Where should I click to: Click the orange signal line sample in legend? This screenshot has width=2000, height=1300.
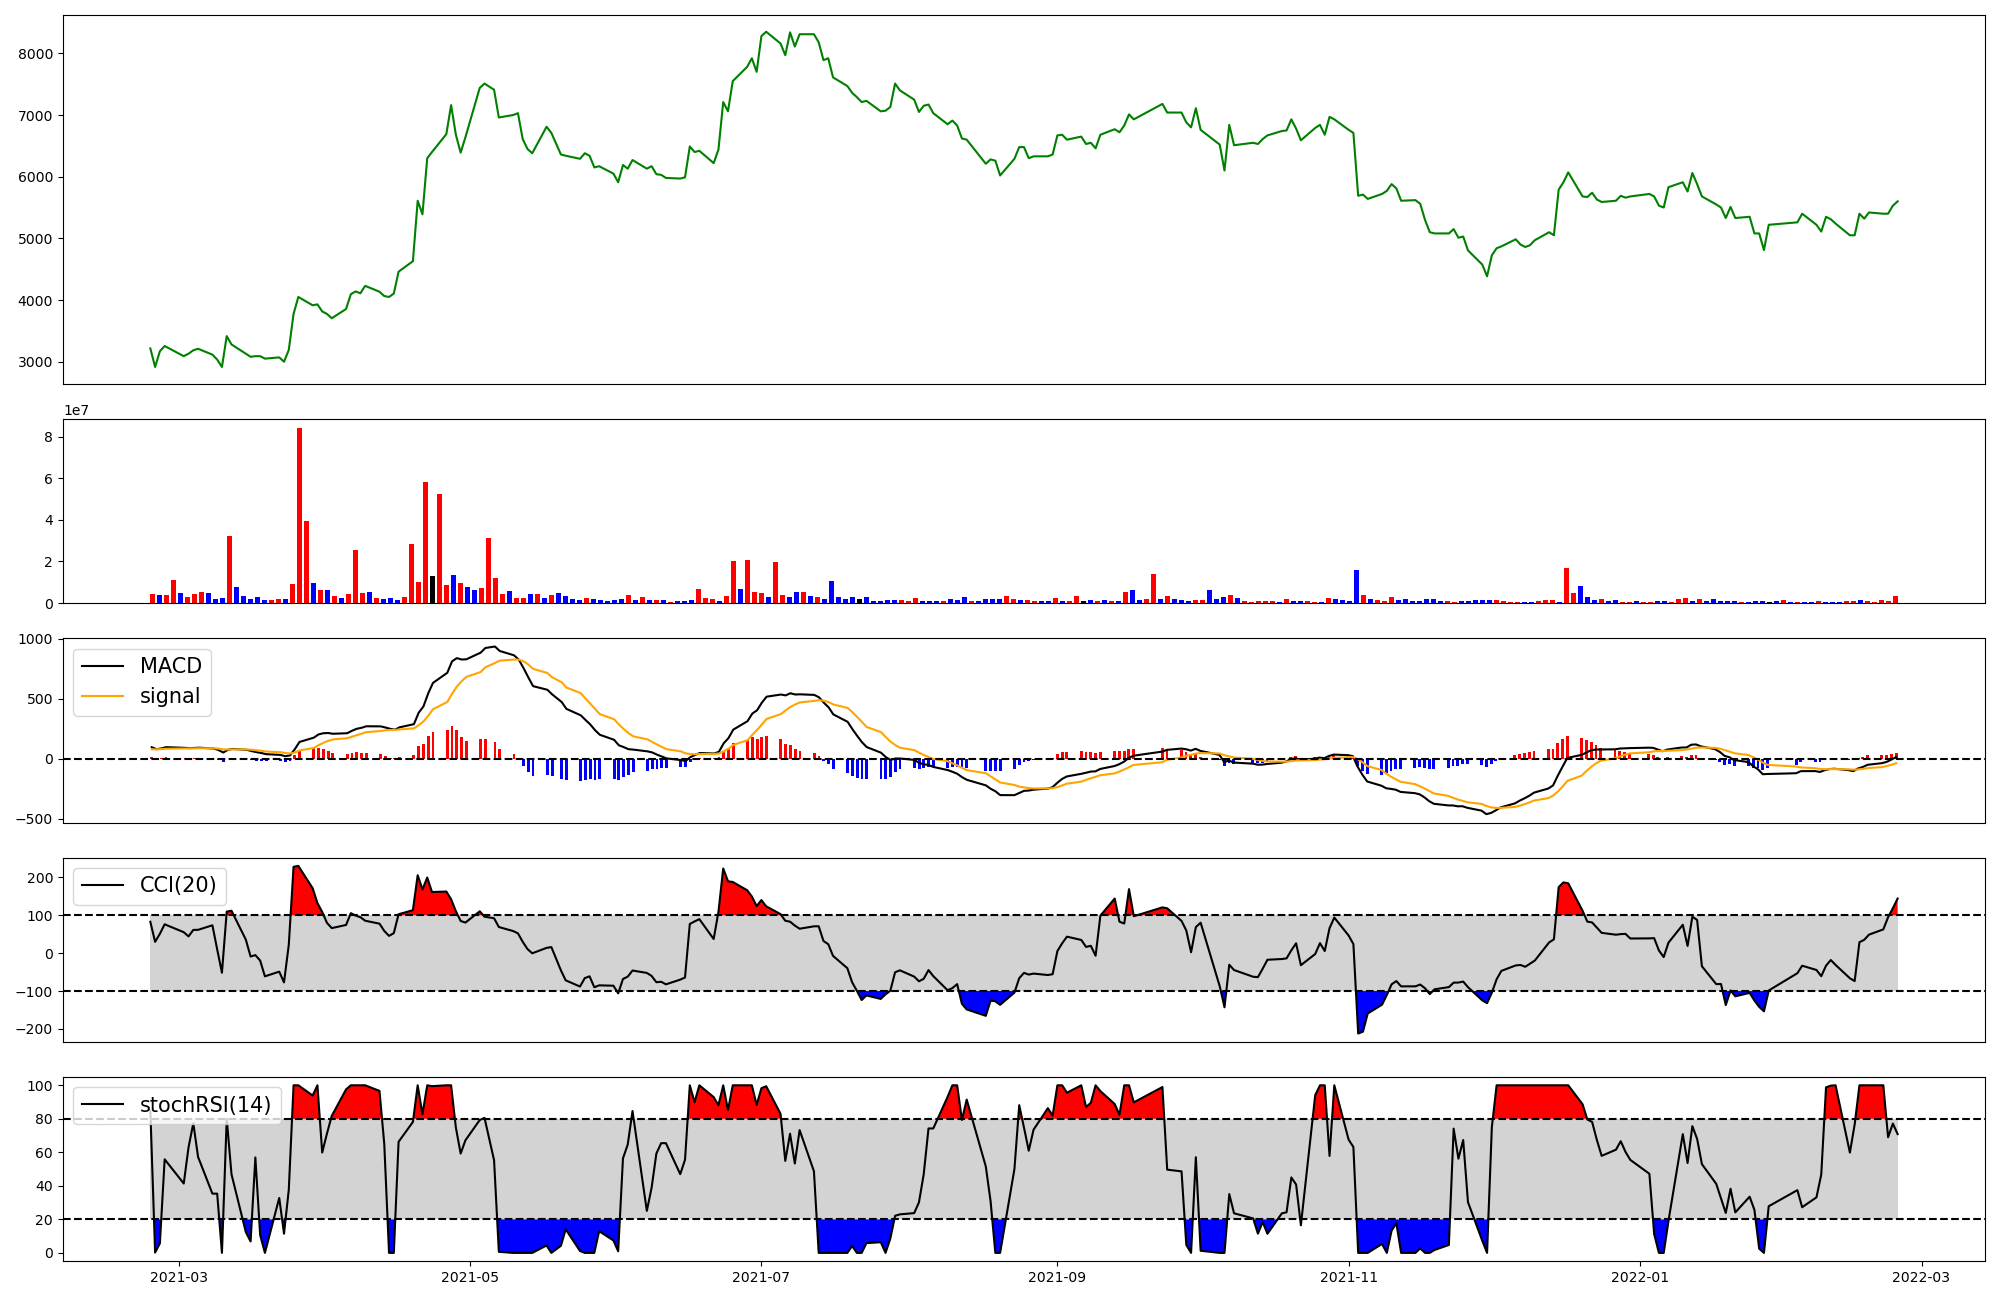(101, 696)
